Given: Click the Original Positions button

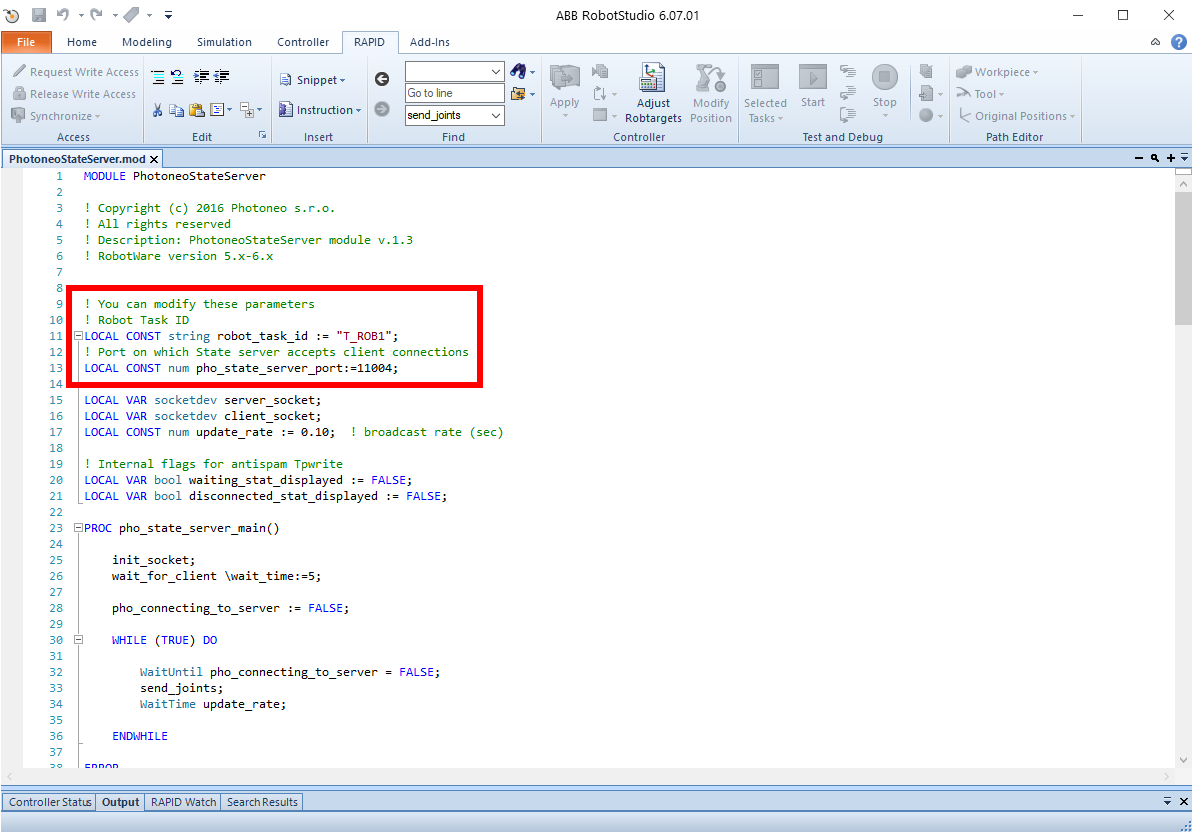Looking at the screenshot, I should tap(1016, 116).
